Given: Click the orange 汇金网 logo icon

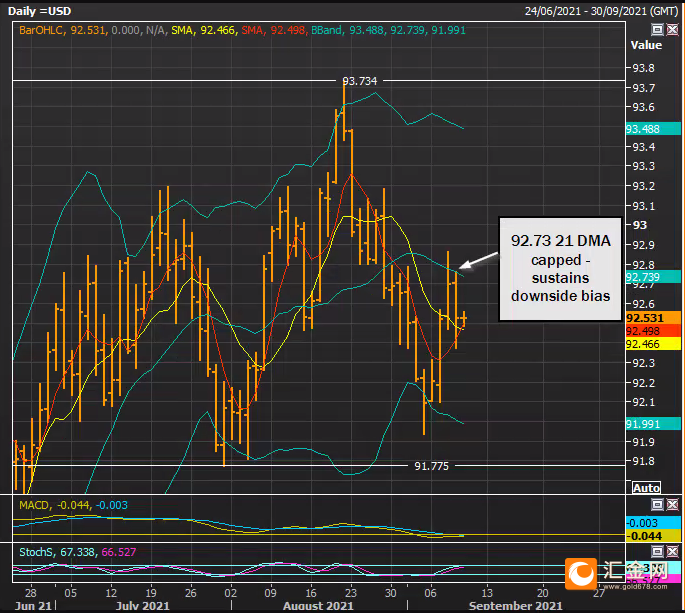Looking at the screenshot, I should pyautogui.click(x=581, y=574).
